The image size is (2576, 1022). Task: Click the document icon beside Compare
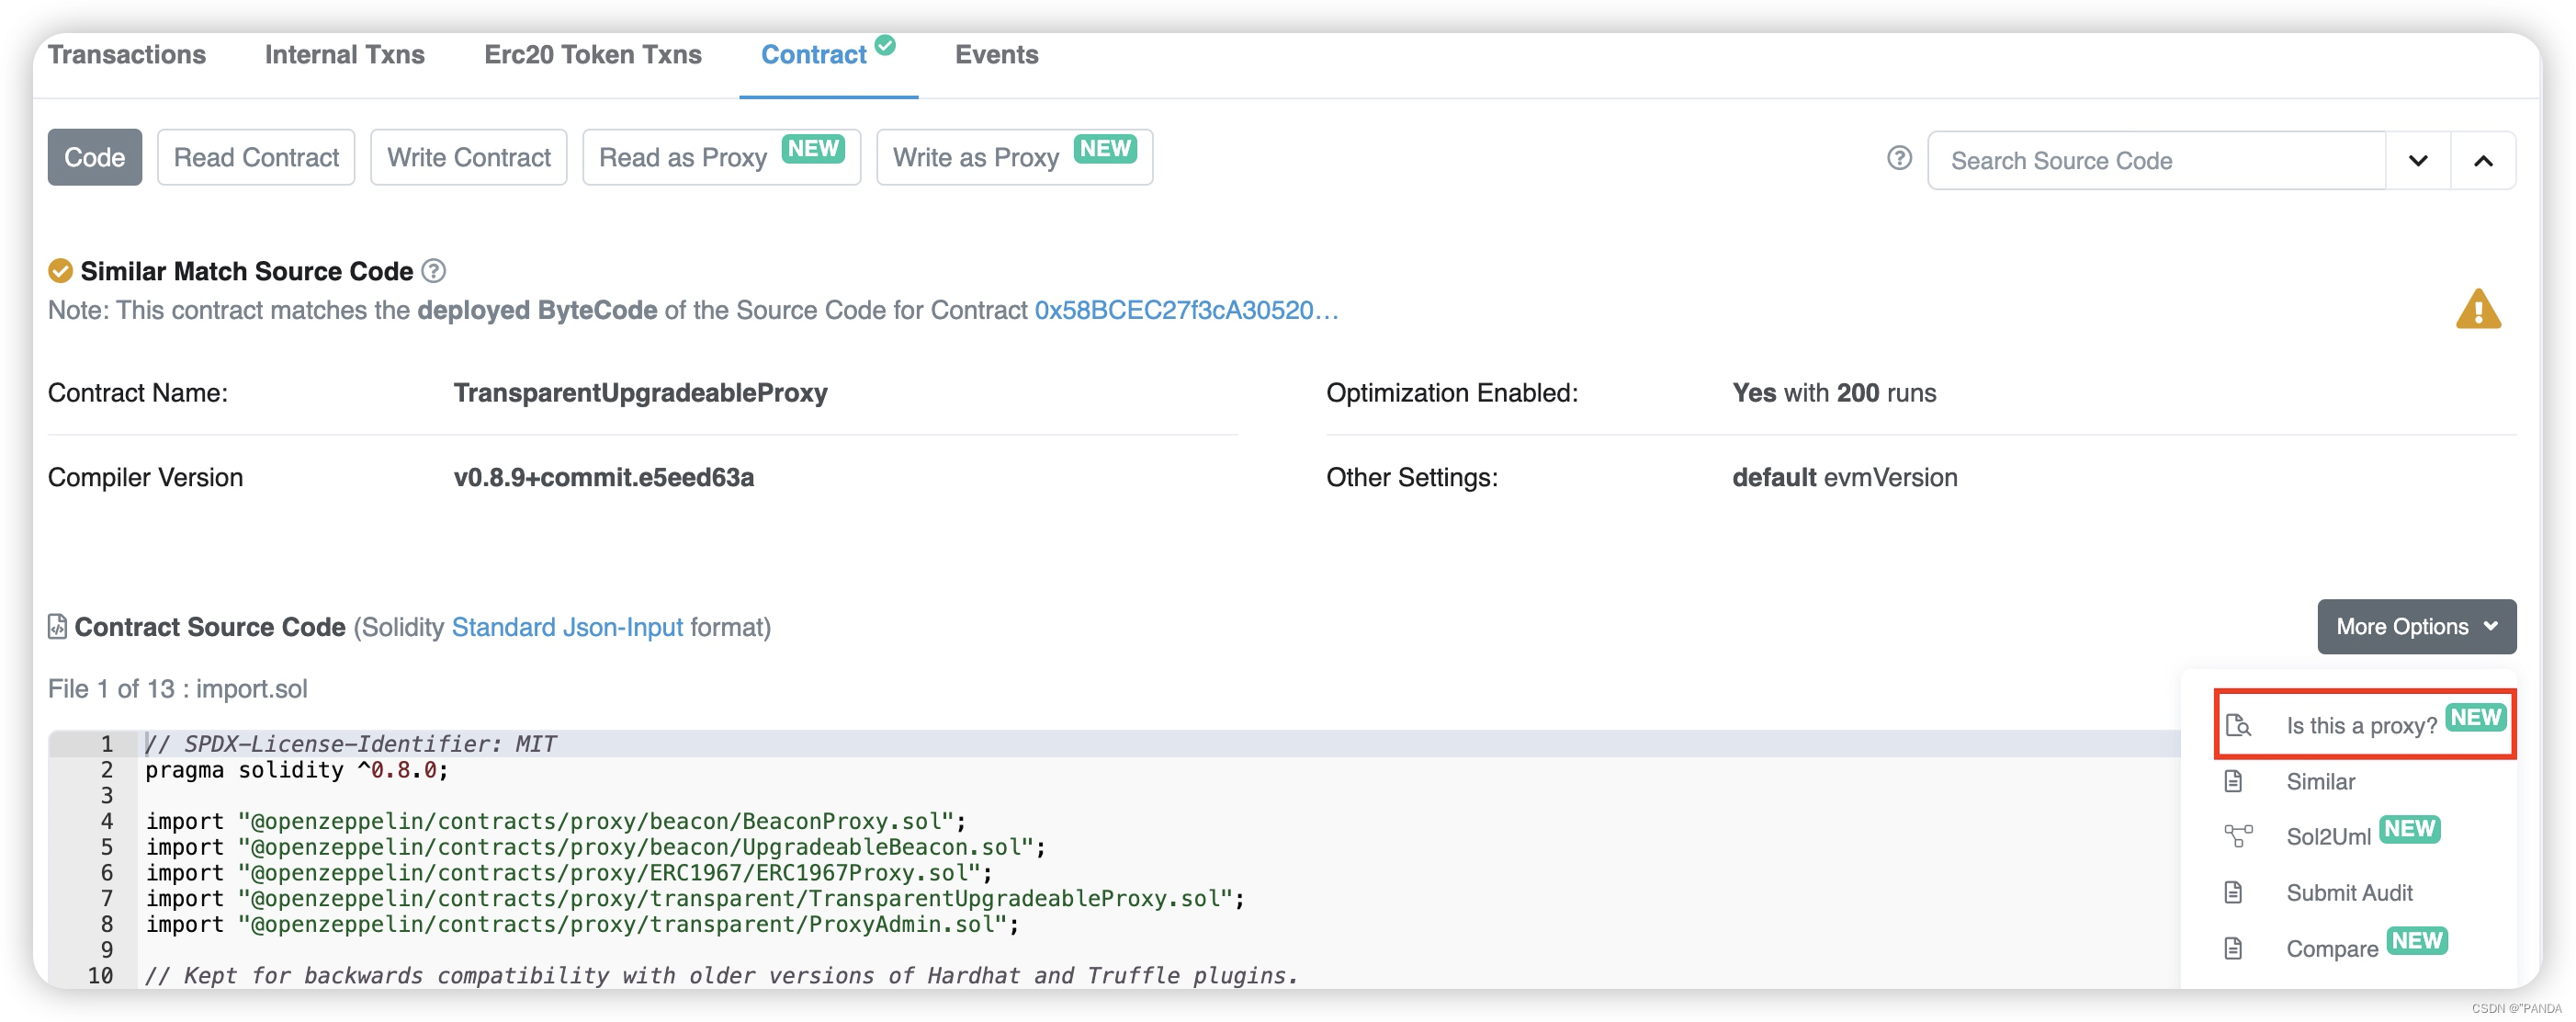coord(2233,948)
